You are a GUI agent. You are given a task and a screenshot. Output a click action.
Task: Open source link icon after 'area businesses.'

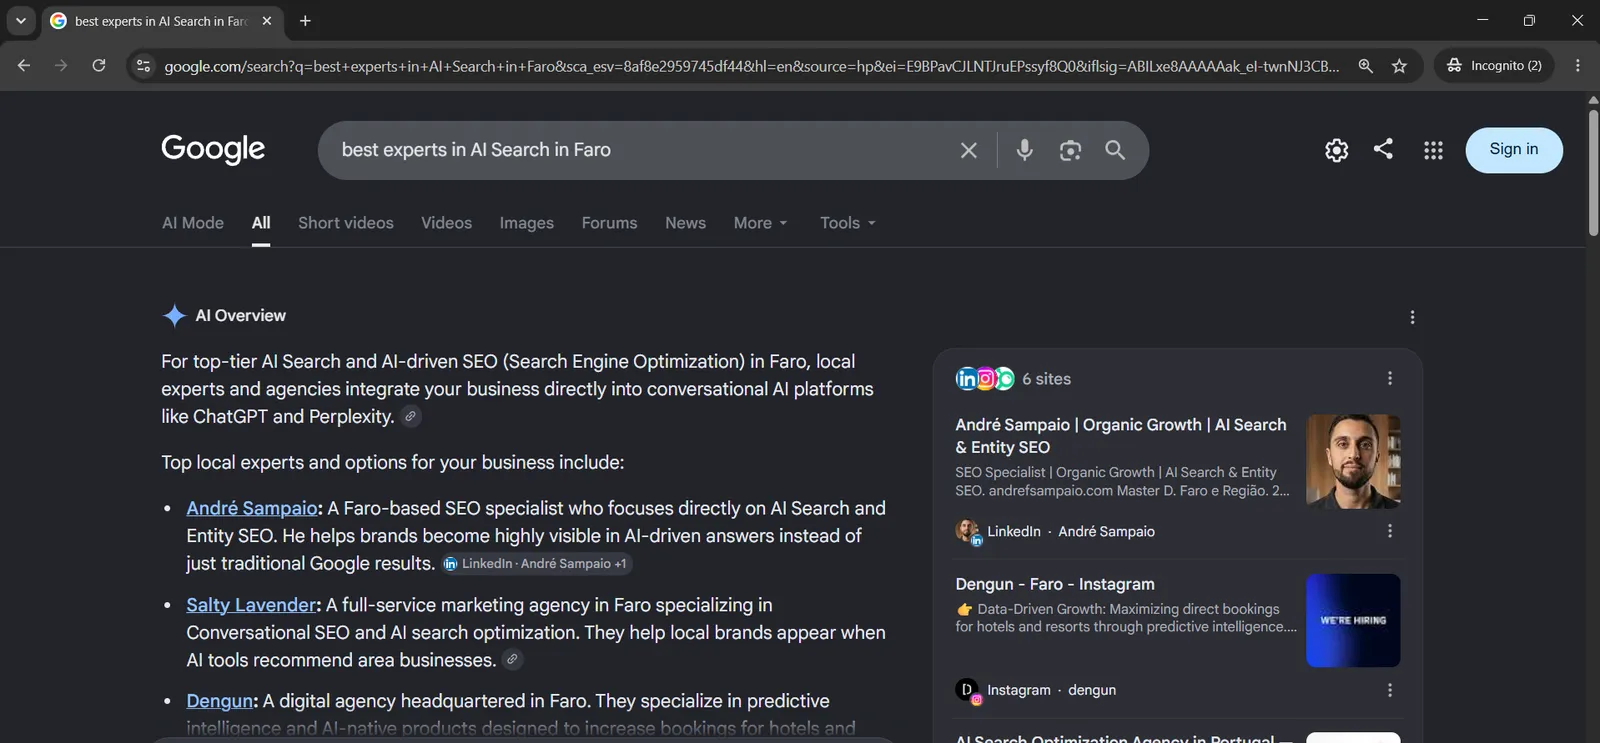pos(512,660)
